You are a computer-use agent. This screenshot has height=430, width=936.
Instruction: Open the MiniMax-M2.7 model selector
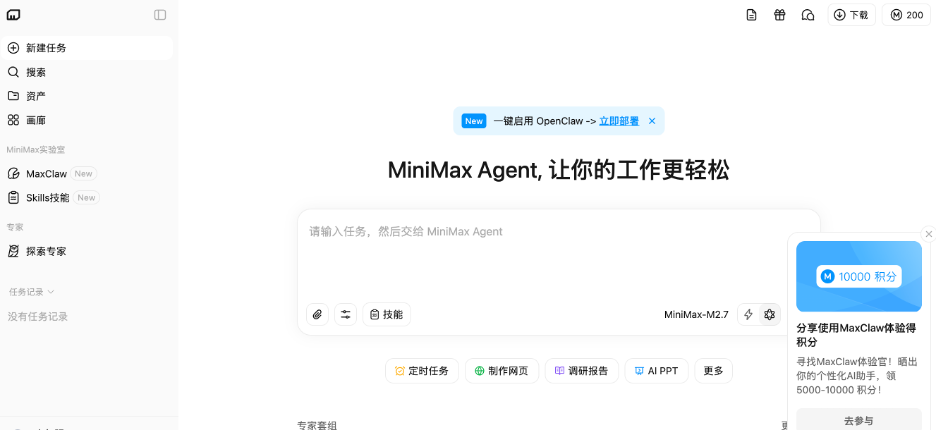click(696, 315)
